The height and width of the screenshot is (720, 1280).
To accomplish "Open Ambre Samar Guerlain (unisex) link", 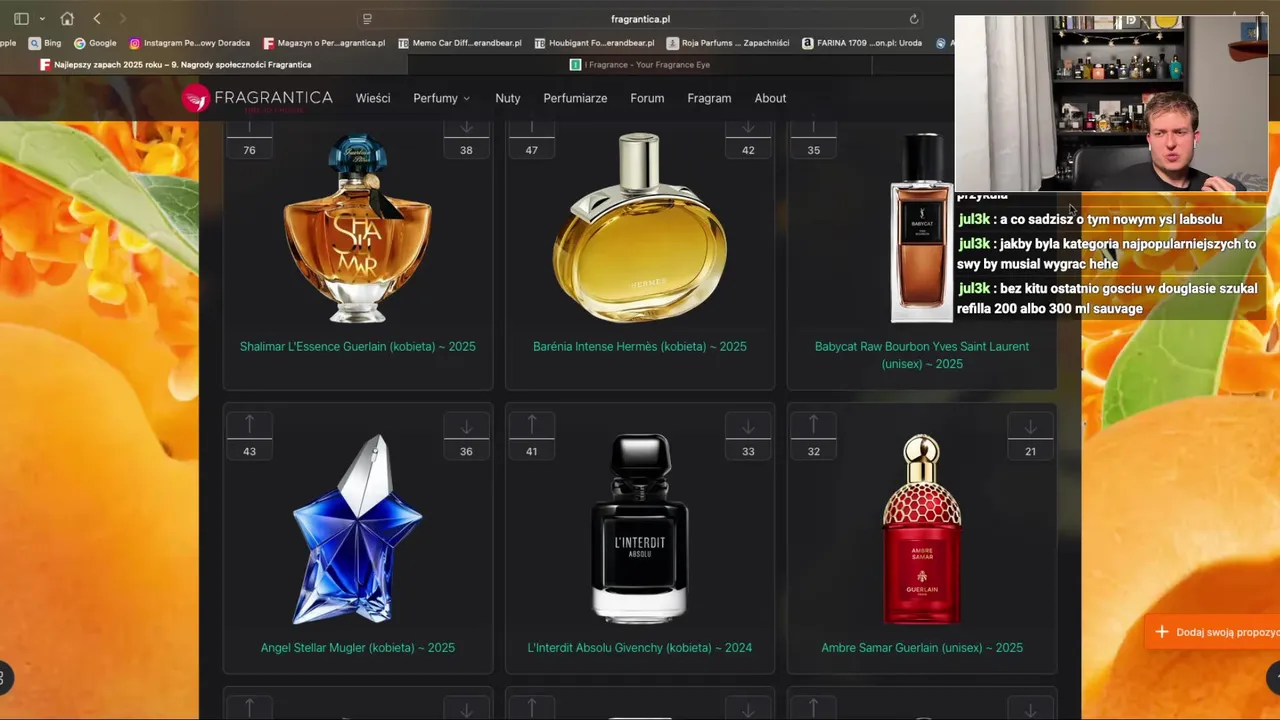I will [x=921, y=648].
